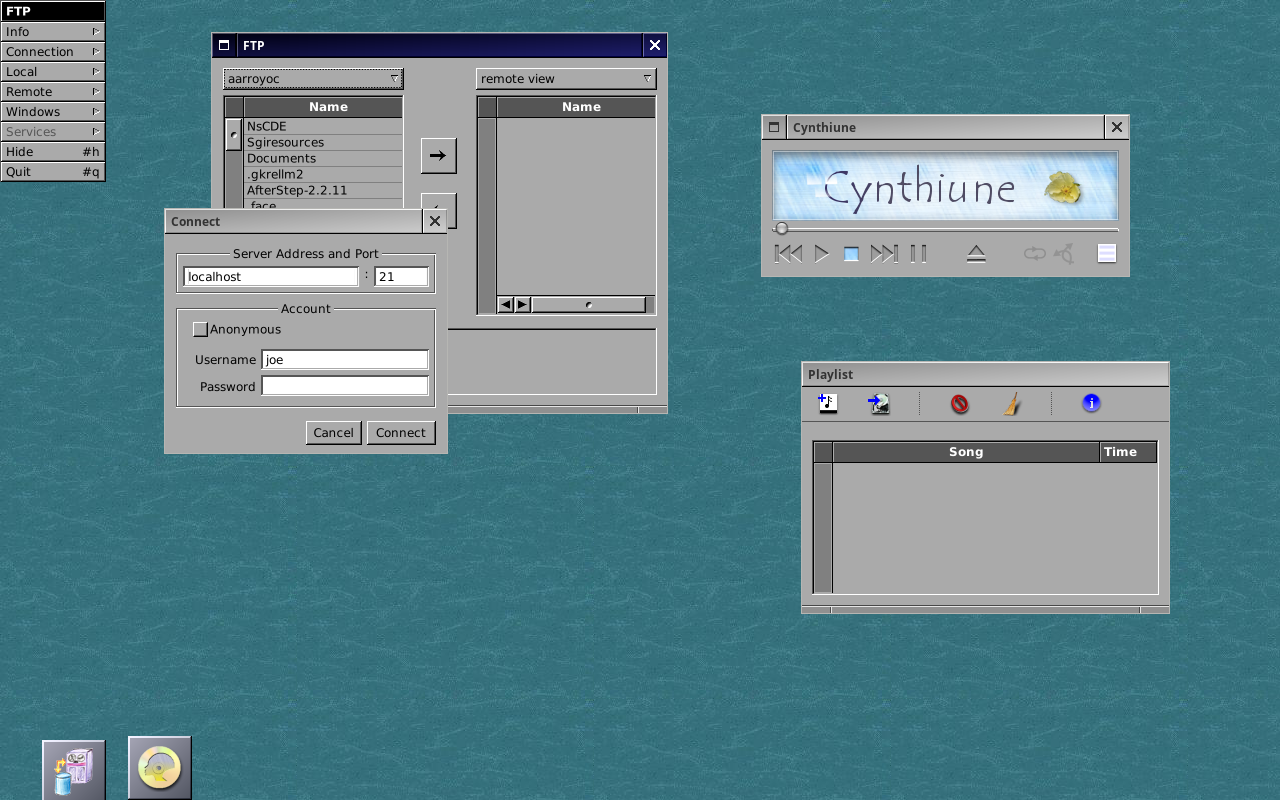Skip to next track in Cynthiune
This screenshot has height=800, width=1280.
pos(883,254)
